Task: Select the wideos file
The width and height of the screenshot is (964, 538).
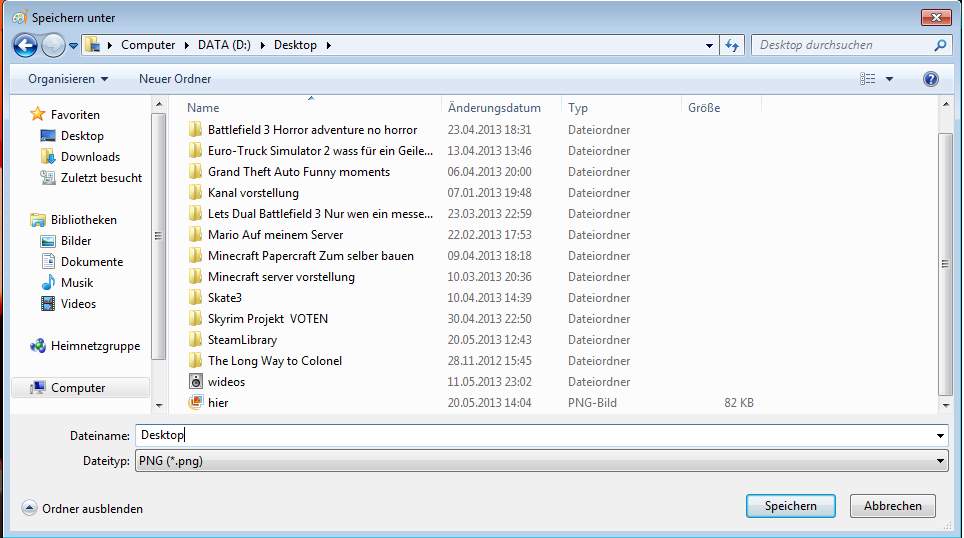Action: 226,382
